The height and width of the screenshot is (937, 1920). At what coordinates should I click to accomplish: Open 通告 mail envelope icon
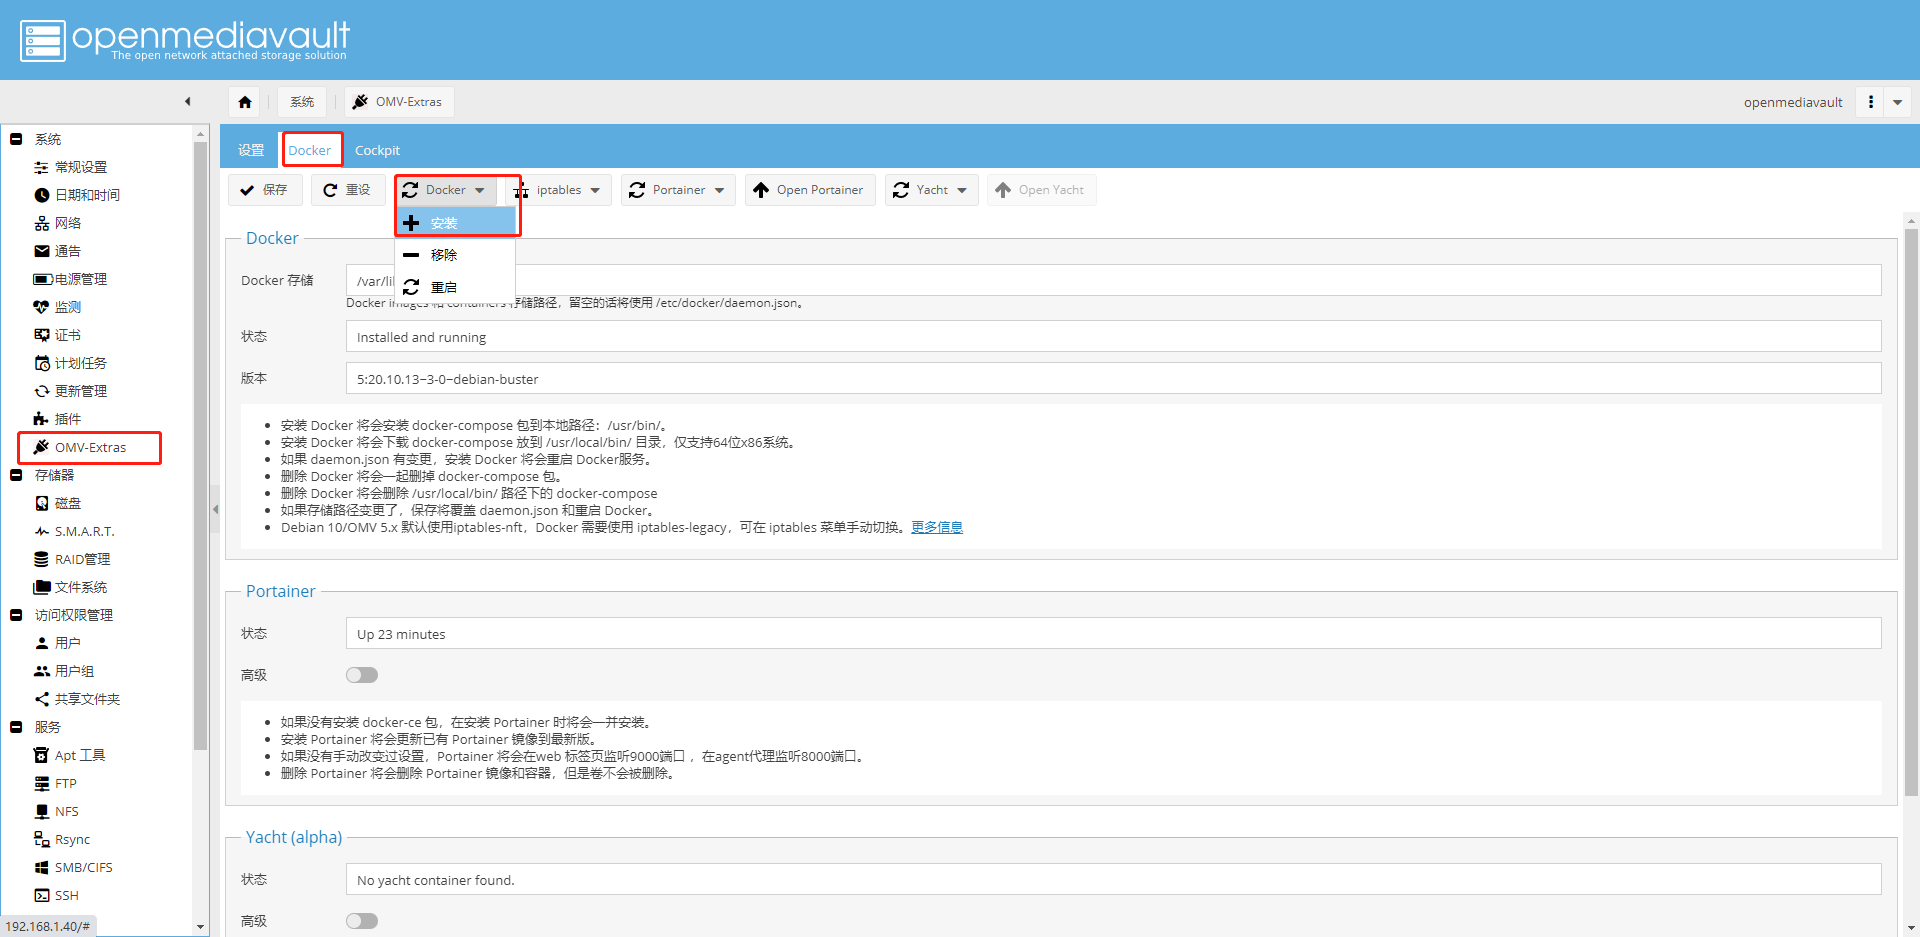[x=42, y=251]
